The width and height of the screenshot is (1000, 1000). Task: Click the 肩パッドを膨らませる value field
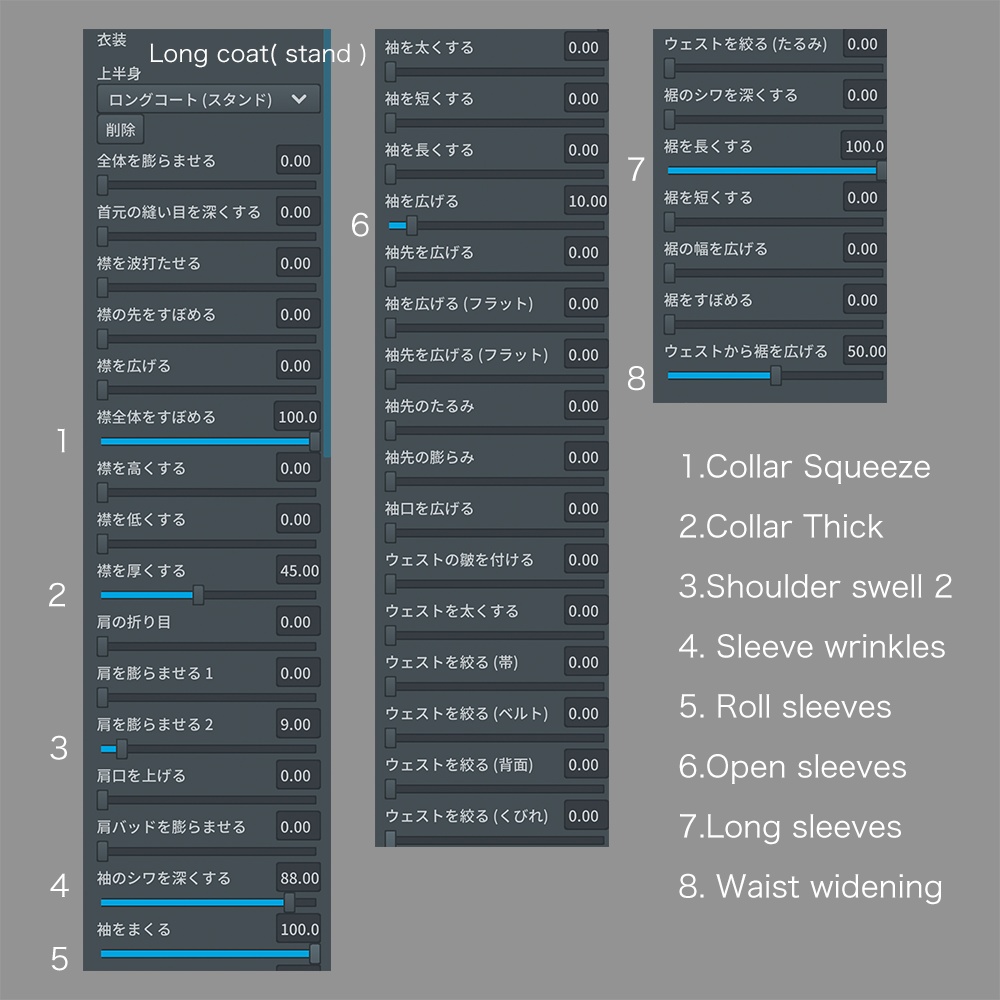tap(295, 827)
